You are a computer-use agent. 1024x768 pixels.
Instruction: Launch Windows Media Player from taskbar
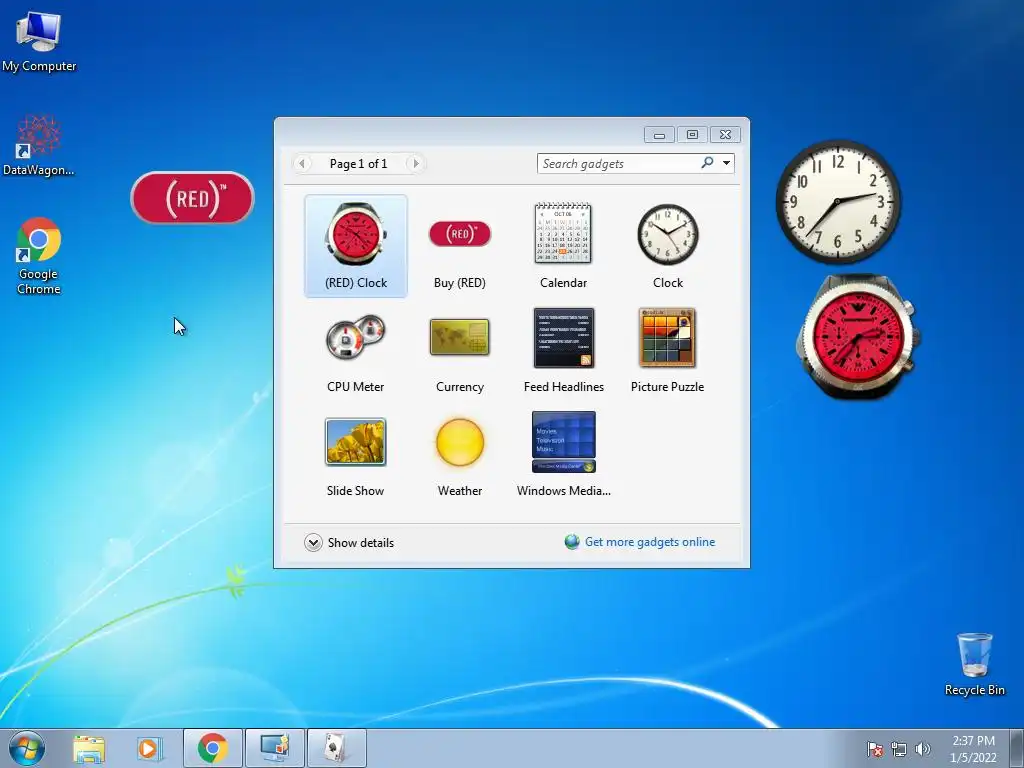[150, 748]
